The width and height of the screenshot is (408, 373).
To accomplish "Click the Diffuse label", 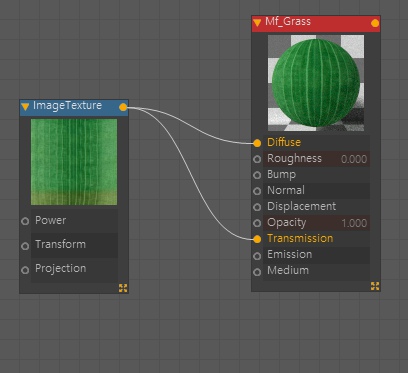I will (284, 142).
